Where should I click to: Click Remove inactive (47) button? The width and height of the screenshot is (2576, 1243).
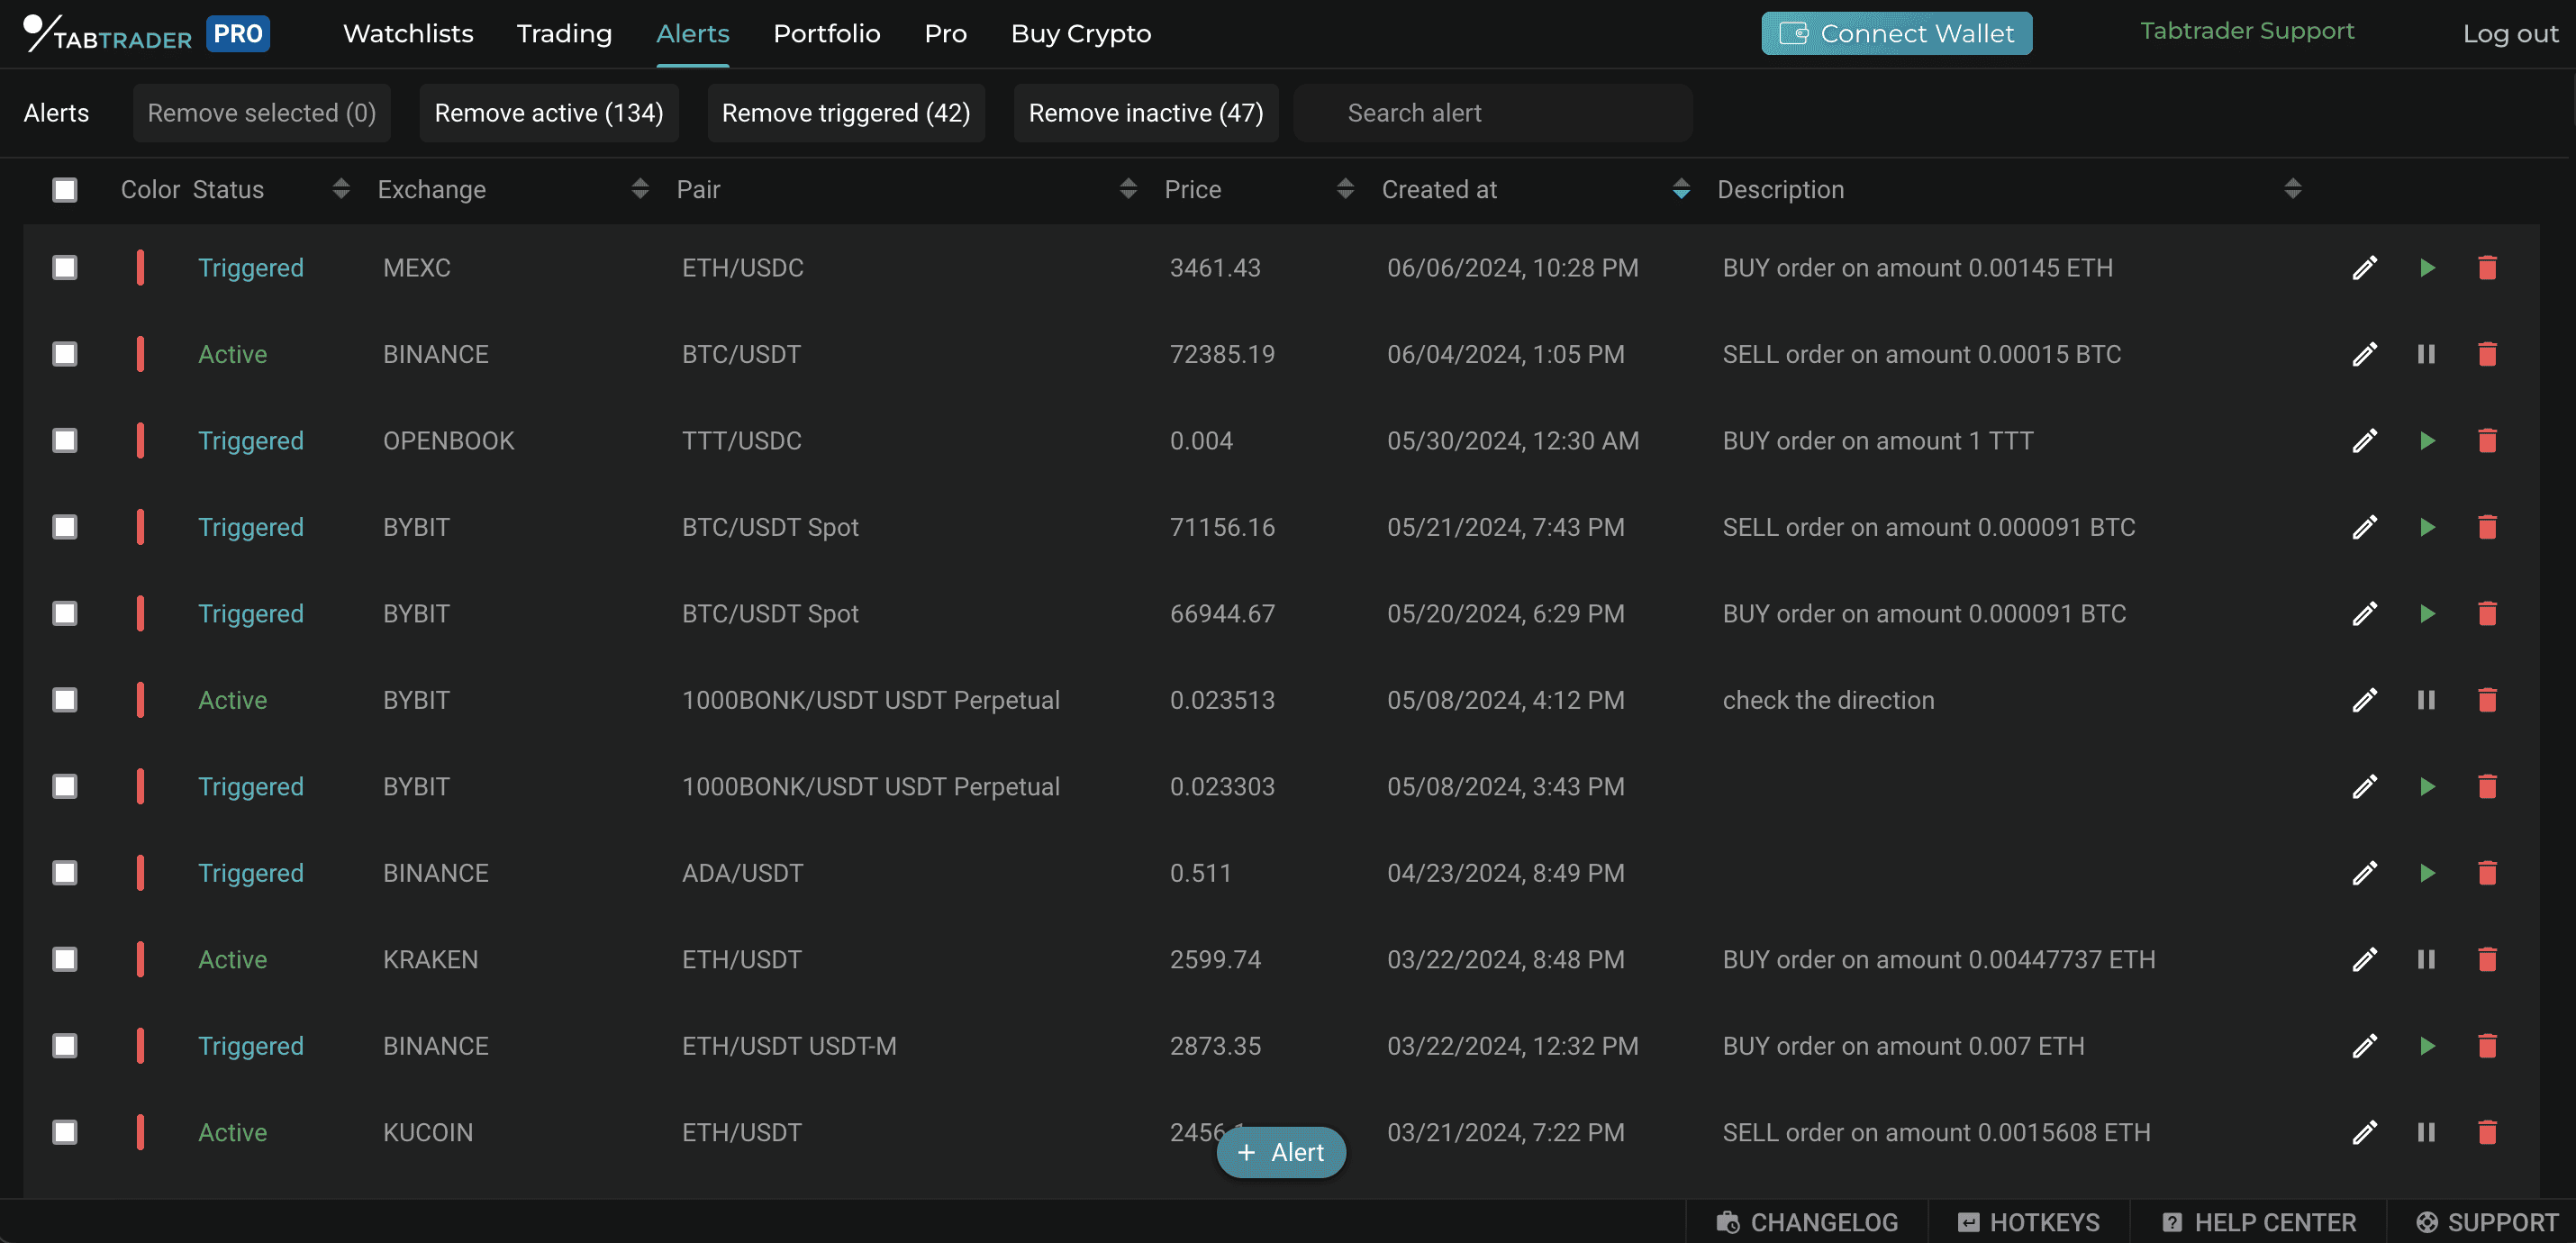click(1146, 113)
